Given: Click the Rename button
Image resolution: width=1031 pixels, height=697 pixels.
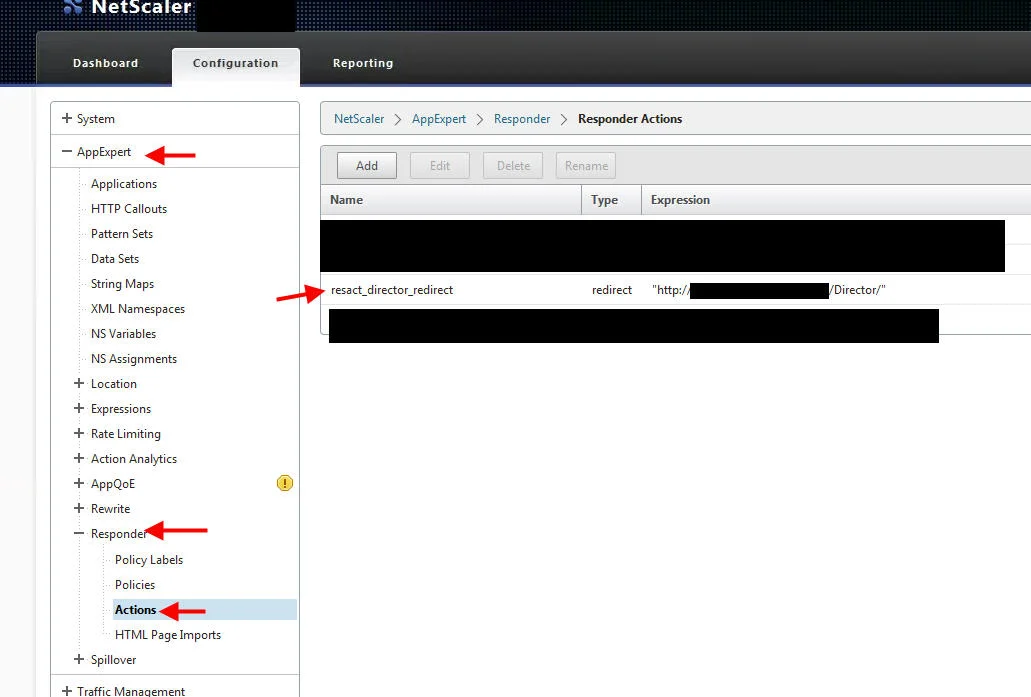Looking at the screenshot, I should pos(586,166).
